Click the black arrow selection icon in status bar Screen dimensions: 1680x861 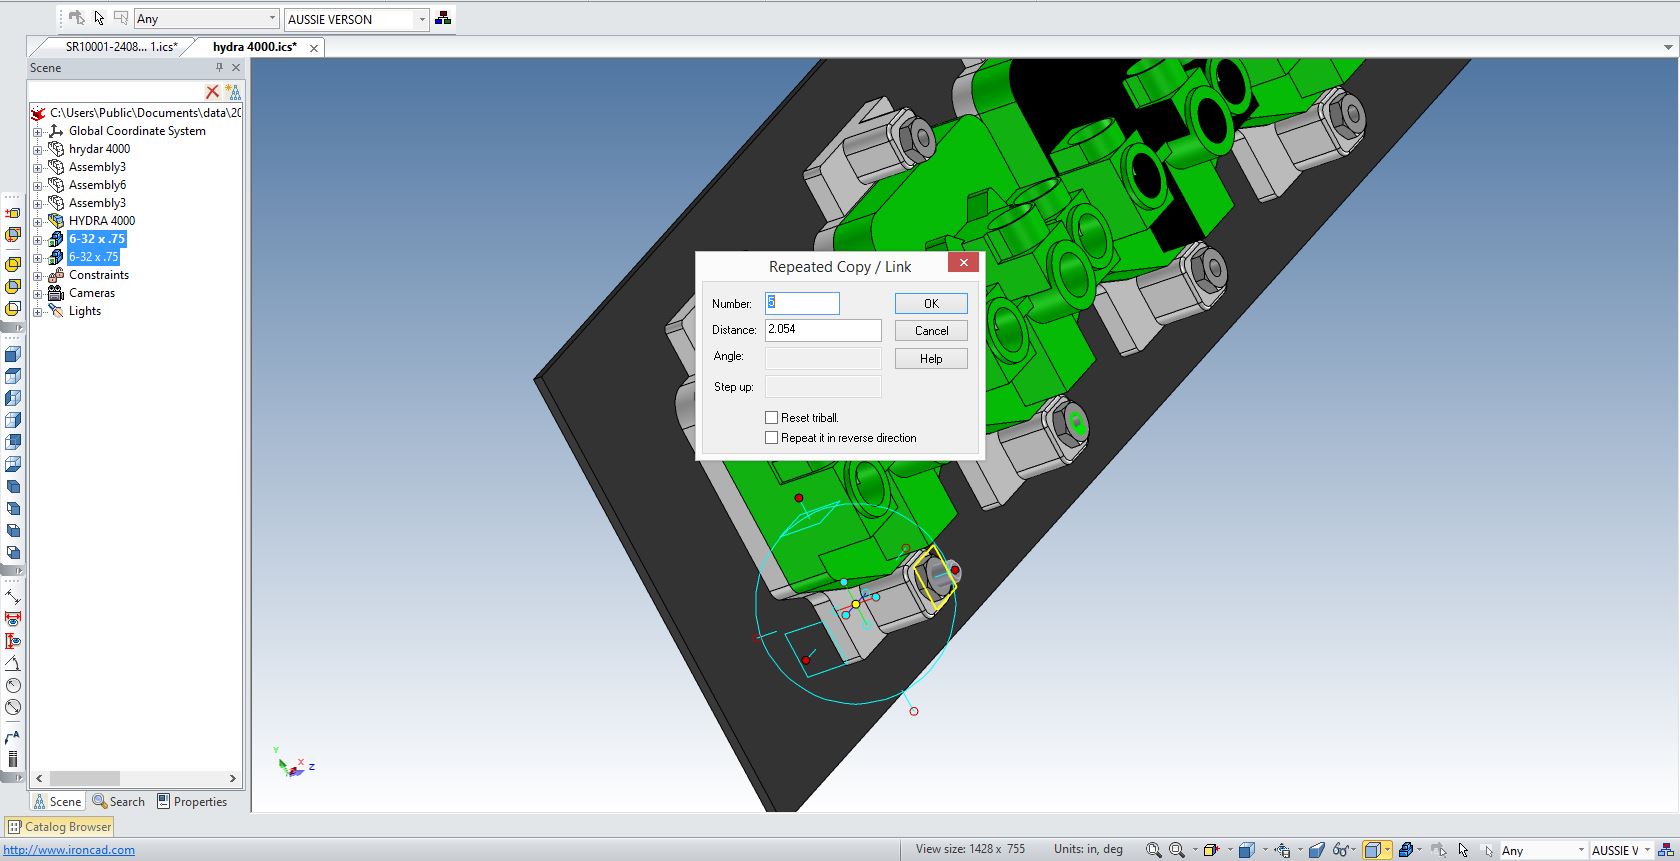[1463, 850]
